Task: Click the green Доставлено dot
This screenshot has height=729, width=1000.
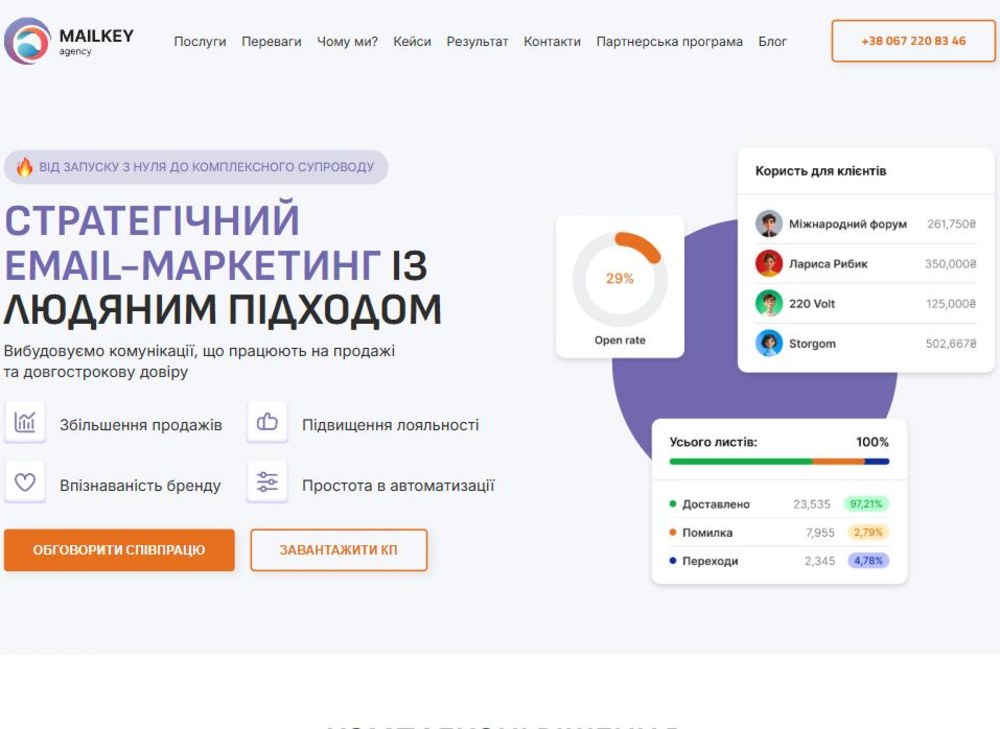Action: coord(673,504)
